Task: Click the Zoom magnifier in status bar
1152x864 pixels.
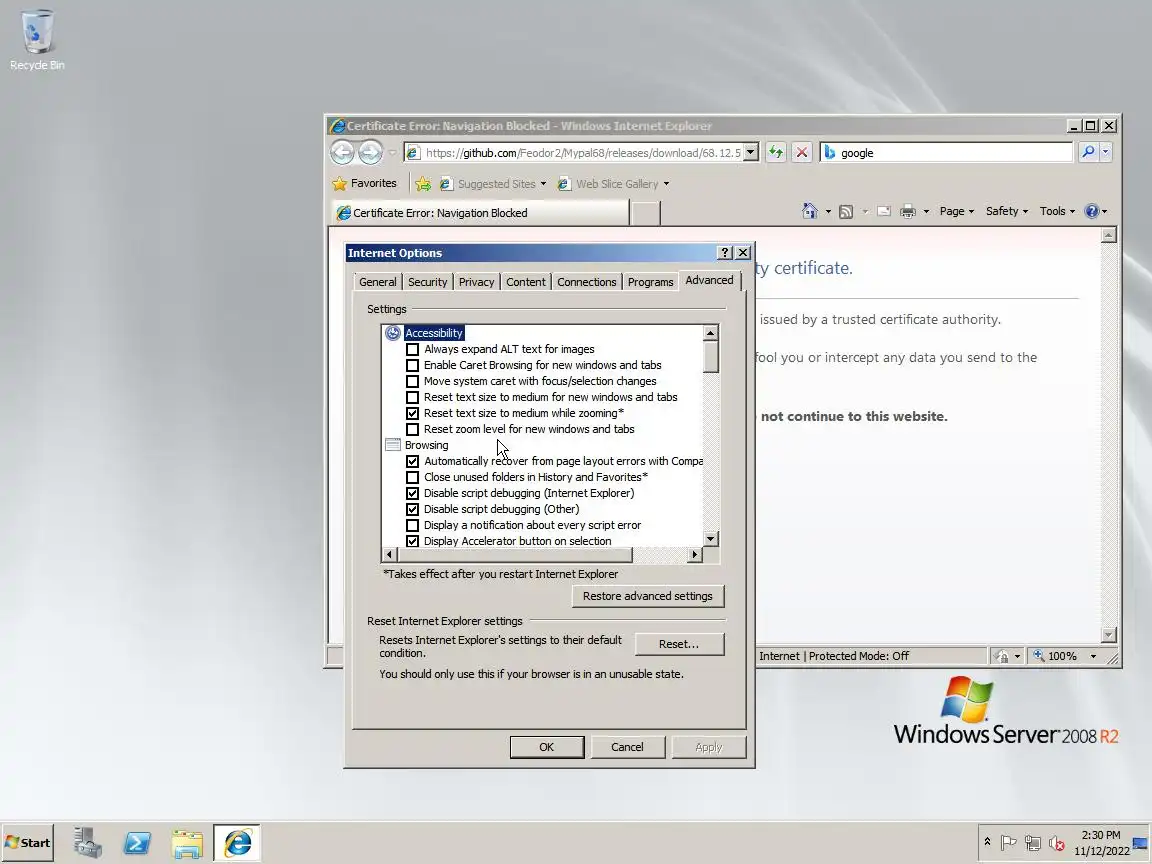Action: (x=1039, y=655)
